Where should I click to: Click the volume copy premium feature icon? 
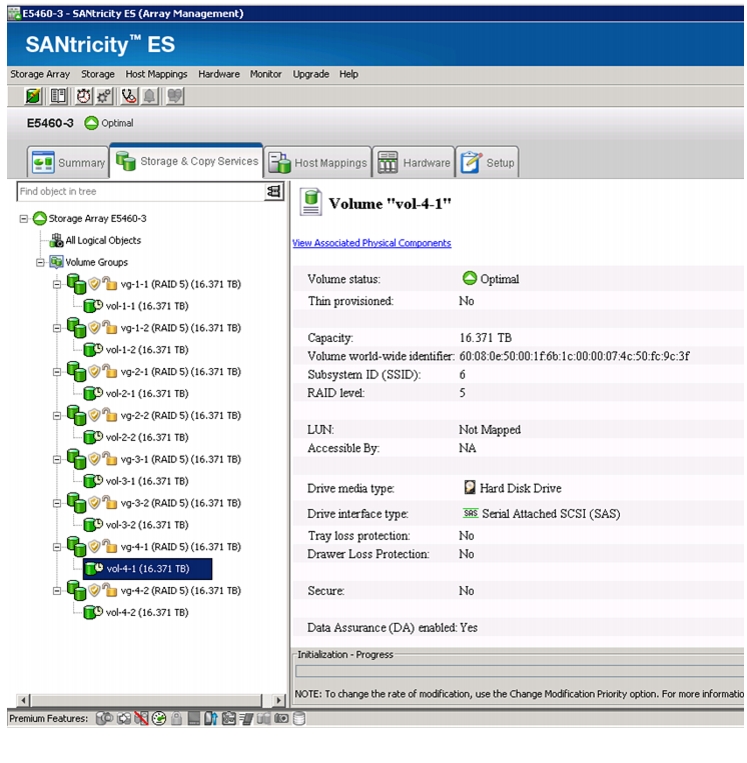click(124, 718)
